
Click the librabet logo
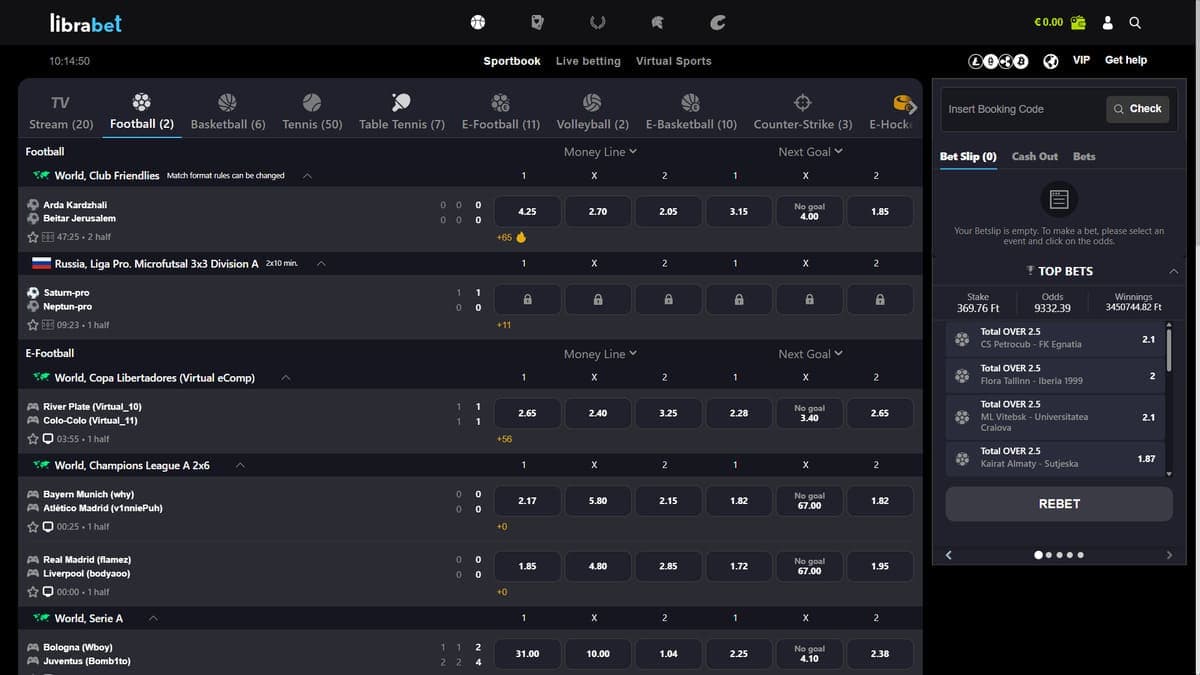point(85,22)
